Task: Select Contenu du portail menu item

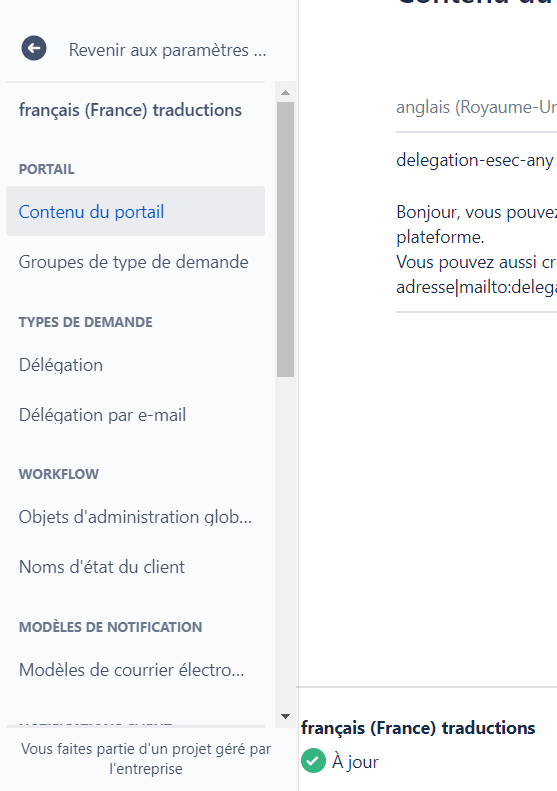Action: 135,211
